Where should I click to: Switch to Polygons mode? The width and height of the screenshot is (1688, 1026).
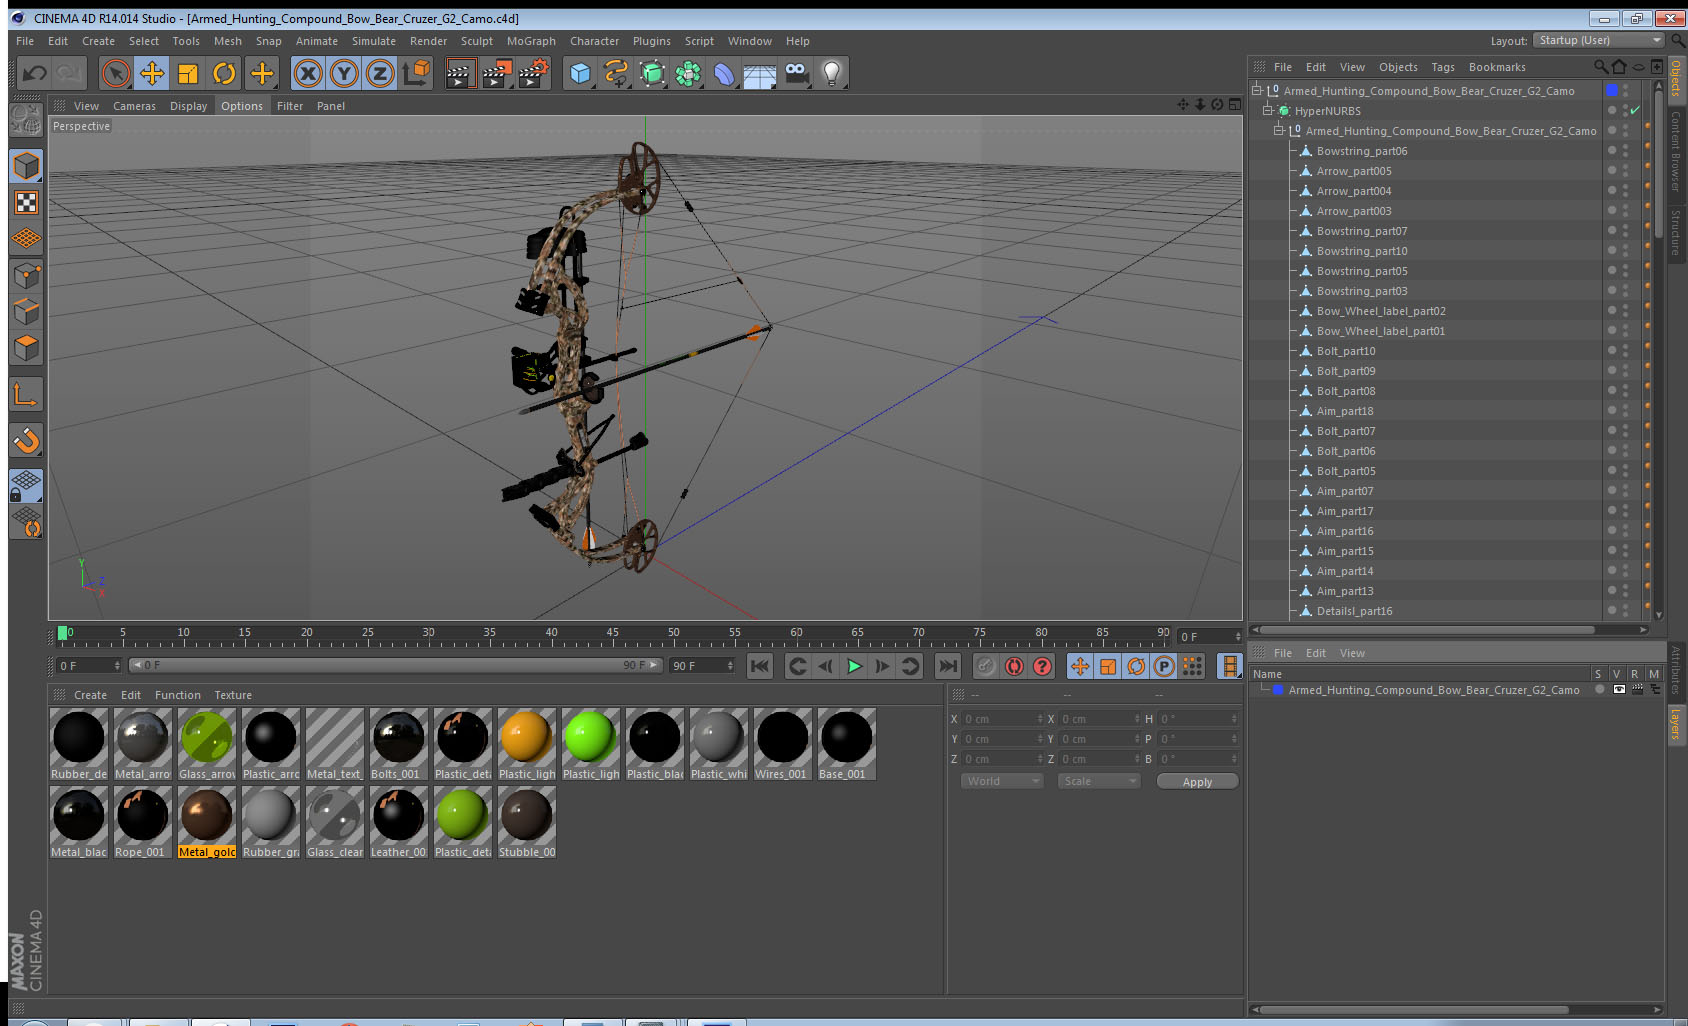point(26,348)
